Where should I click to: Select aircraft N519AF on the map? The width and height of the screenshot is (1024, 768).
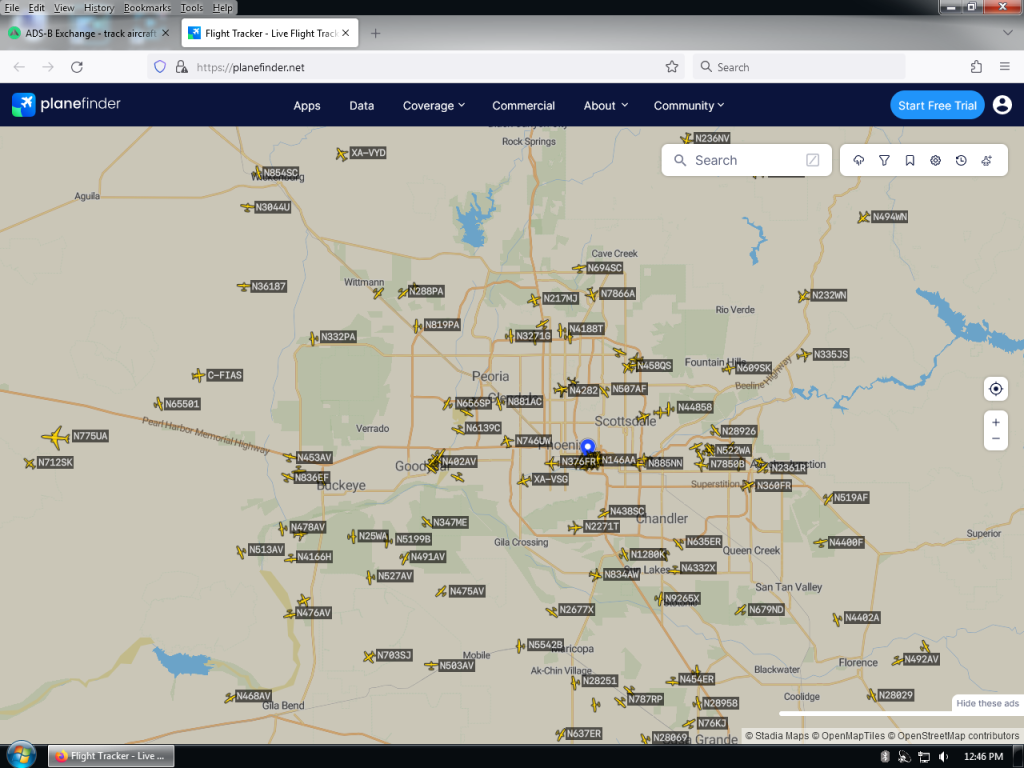pyautogui.click(x=827, y=499)
